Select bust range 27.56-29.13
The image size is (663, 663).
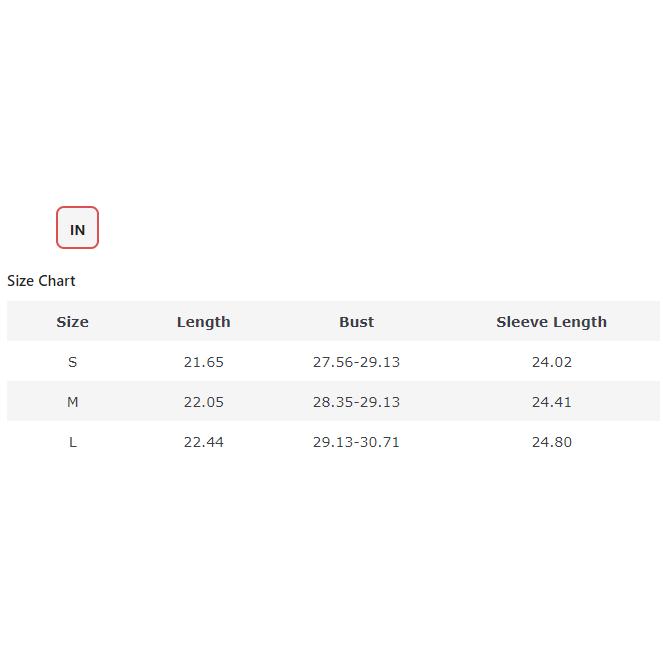(356, 362)
